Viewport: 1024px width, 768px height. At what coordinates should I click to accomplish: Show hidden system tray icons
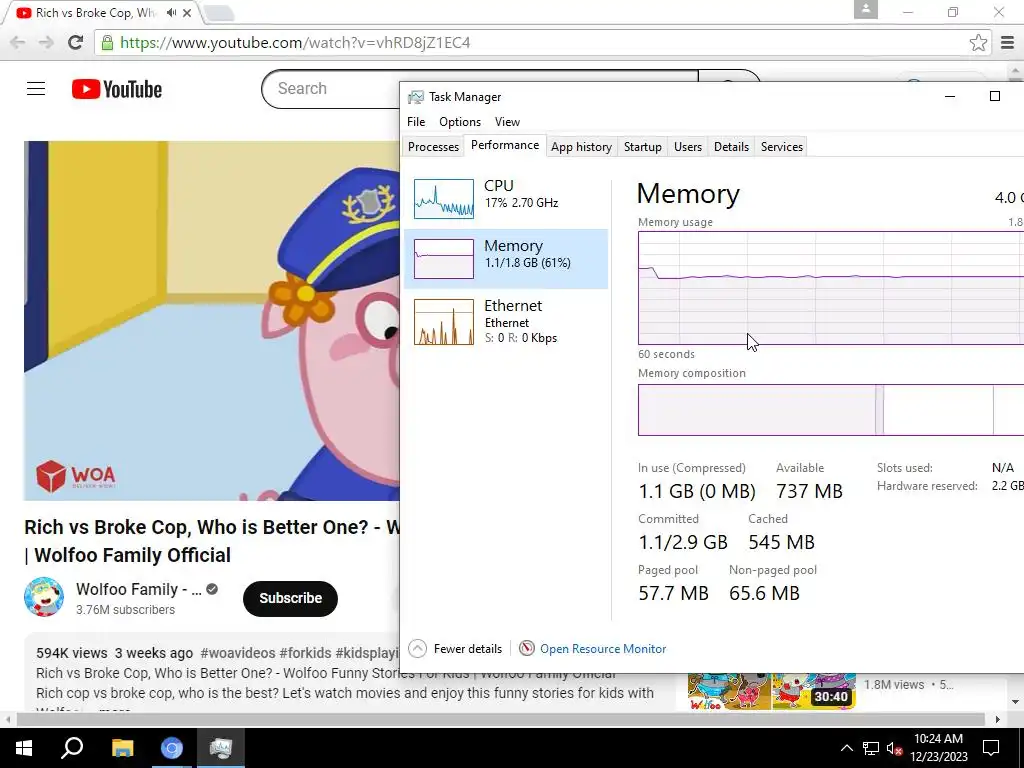point(846,748)
